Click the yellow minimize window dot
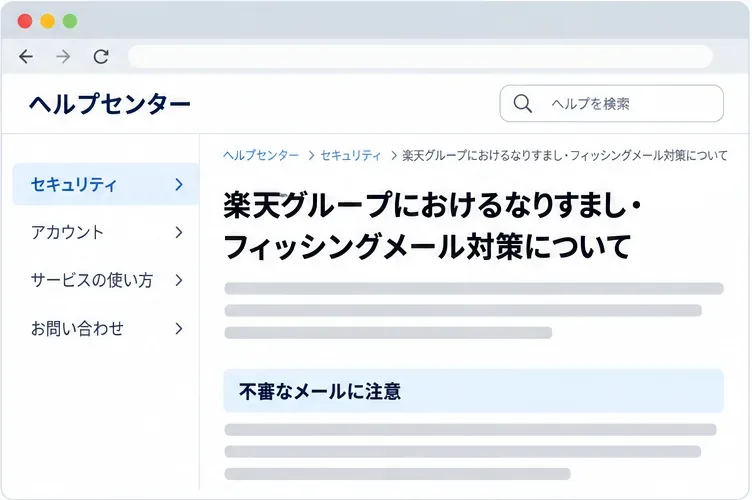 click(47, 21)
